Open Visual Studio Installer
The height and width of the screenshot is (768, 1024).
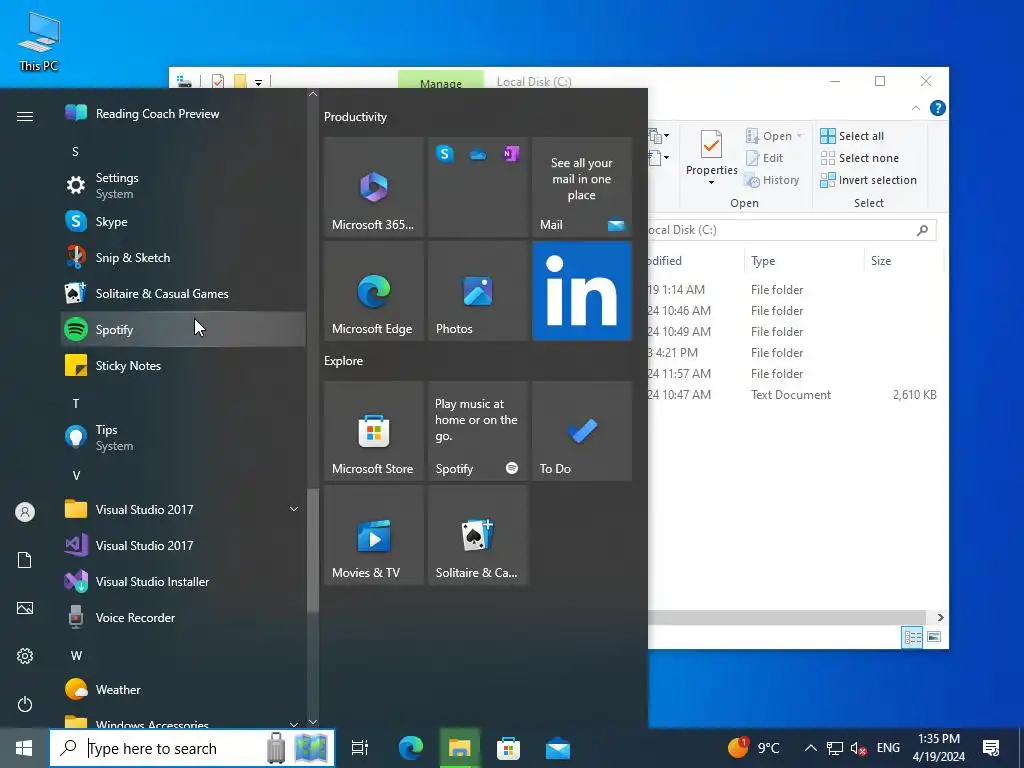click(x=183, y=581)
